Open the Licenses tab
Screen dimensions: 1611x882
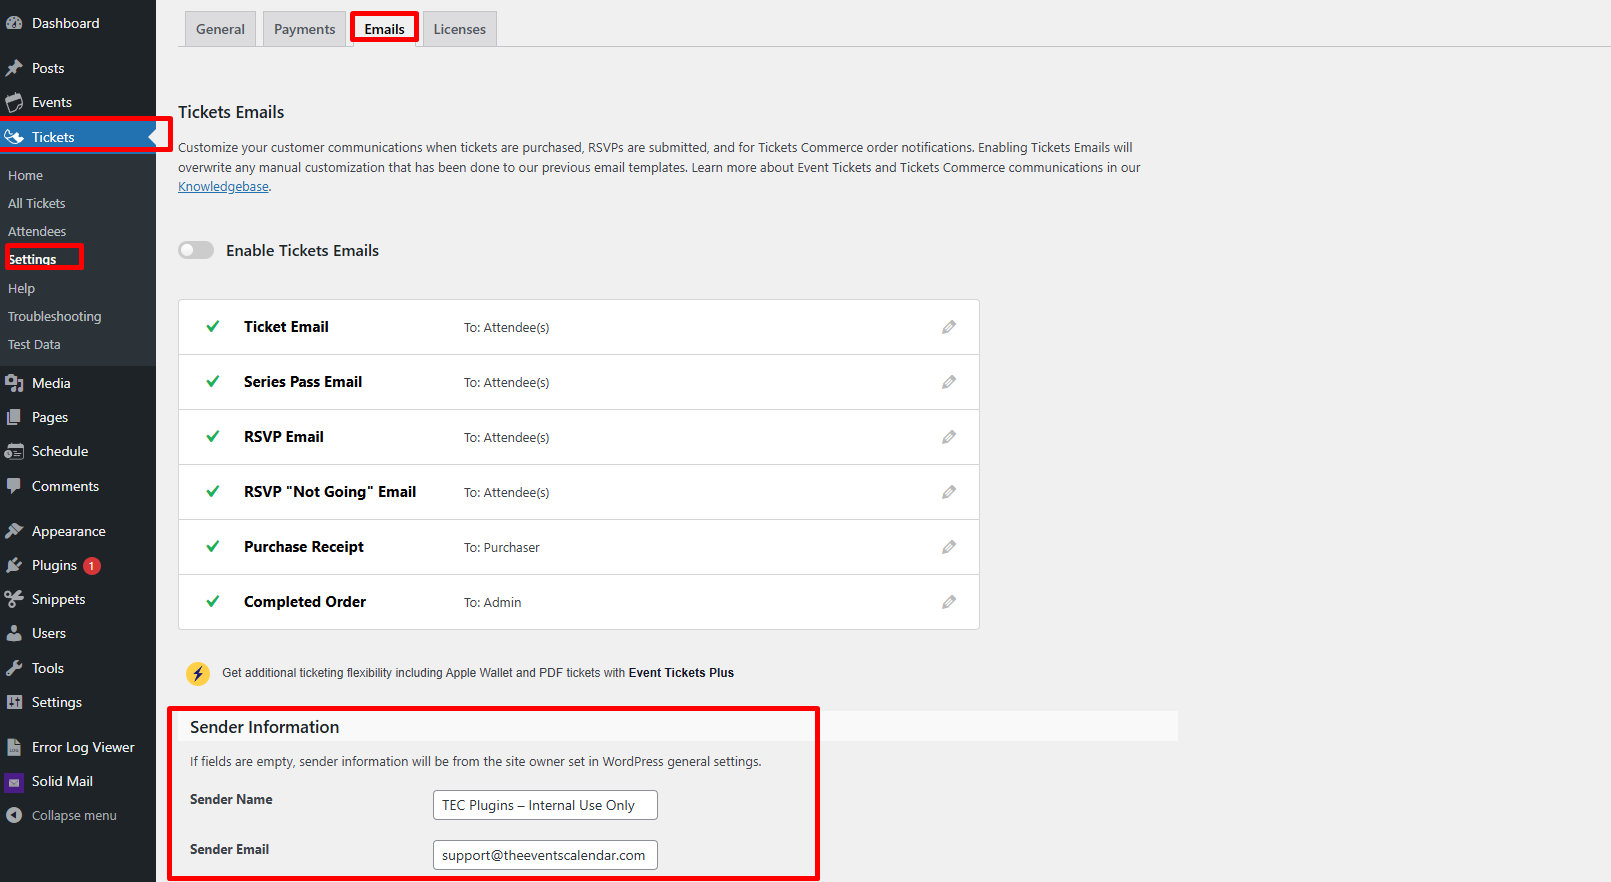coord(459,29)
